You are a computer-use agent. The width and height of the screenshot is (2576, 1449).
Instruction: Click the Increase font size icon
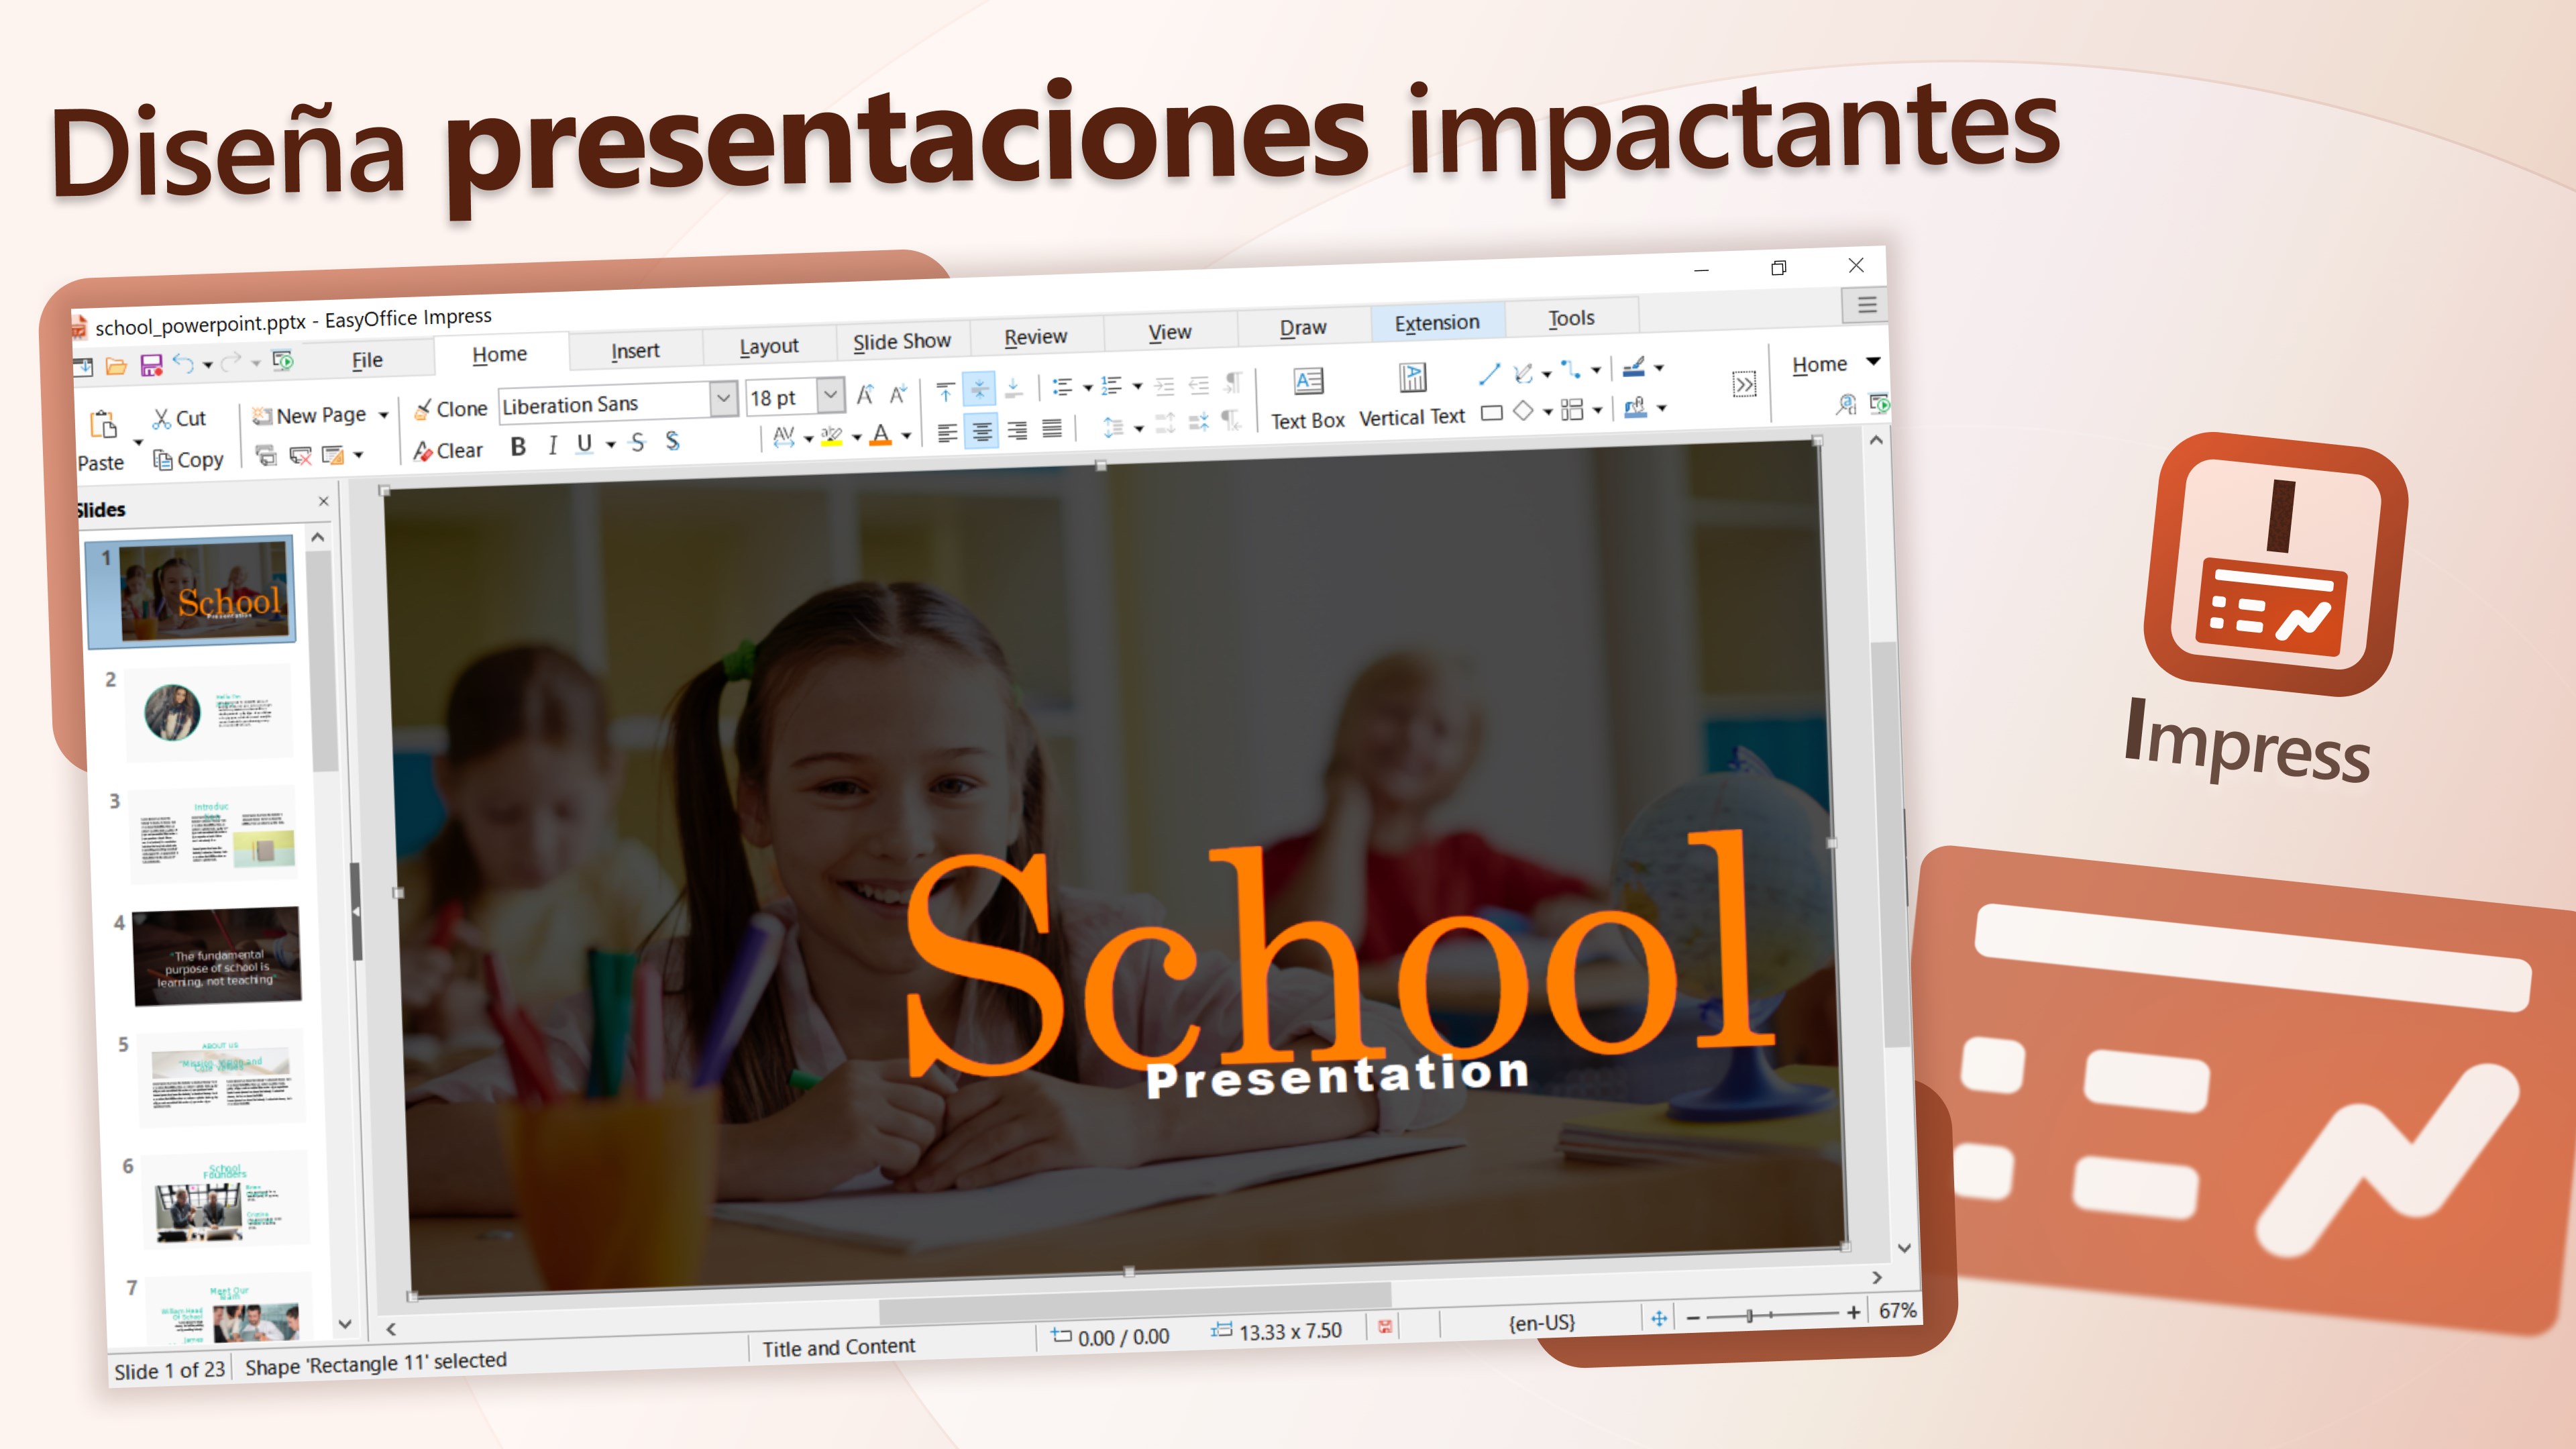865,394
